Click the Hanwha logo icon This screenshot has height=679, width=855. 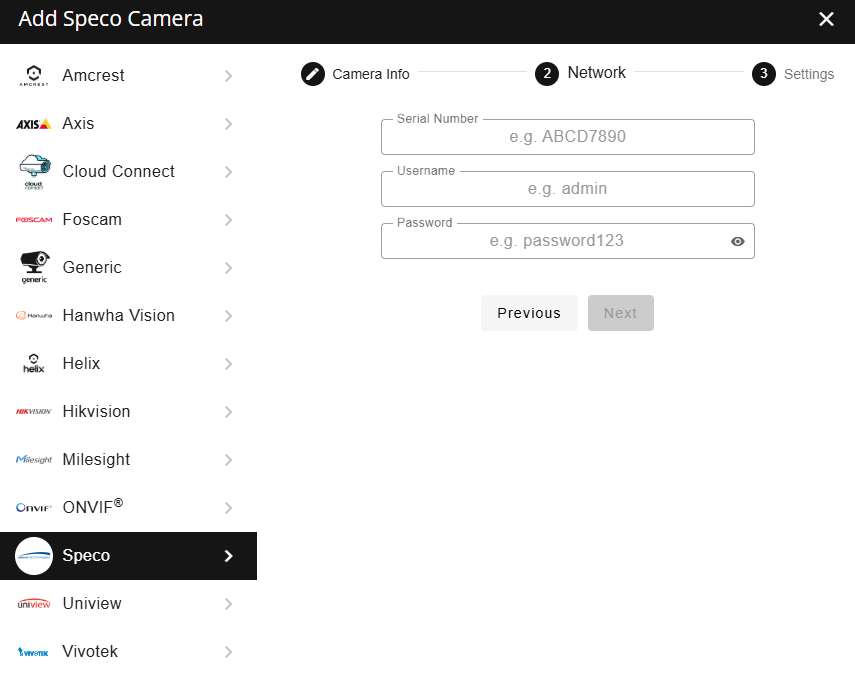34,315
